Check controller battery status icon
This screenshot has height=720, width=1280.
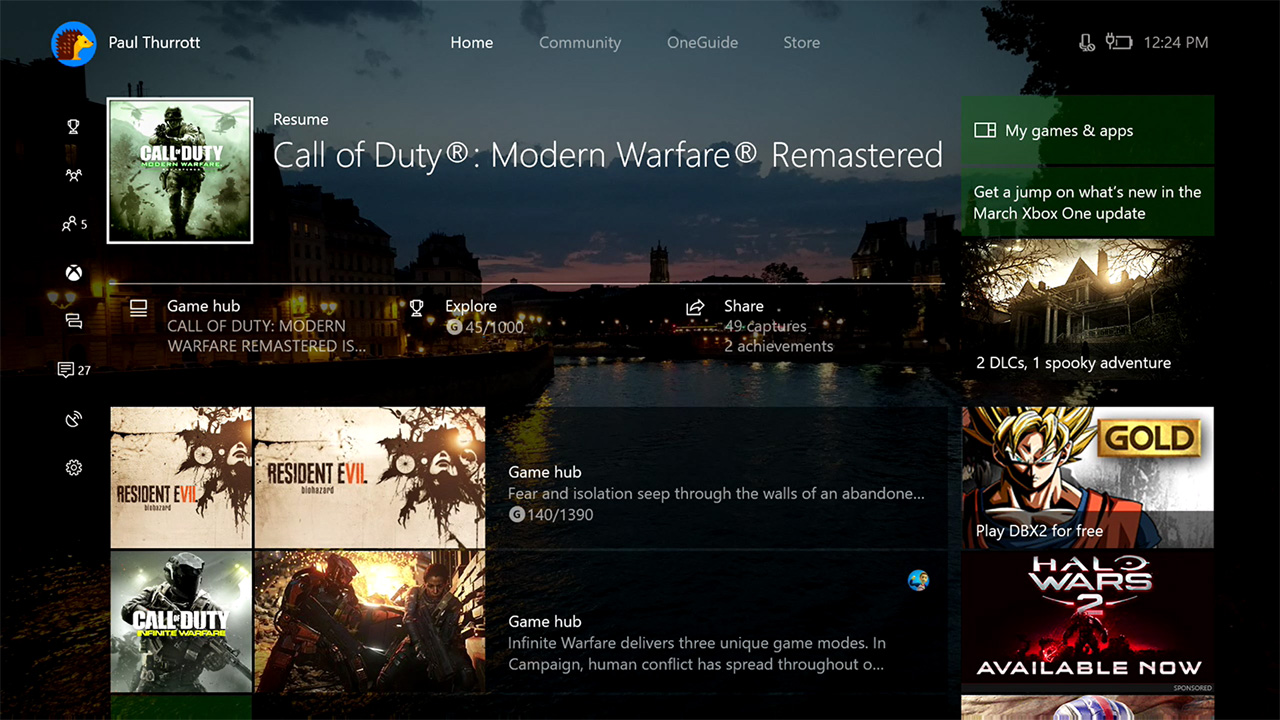(1119, 42)
